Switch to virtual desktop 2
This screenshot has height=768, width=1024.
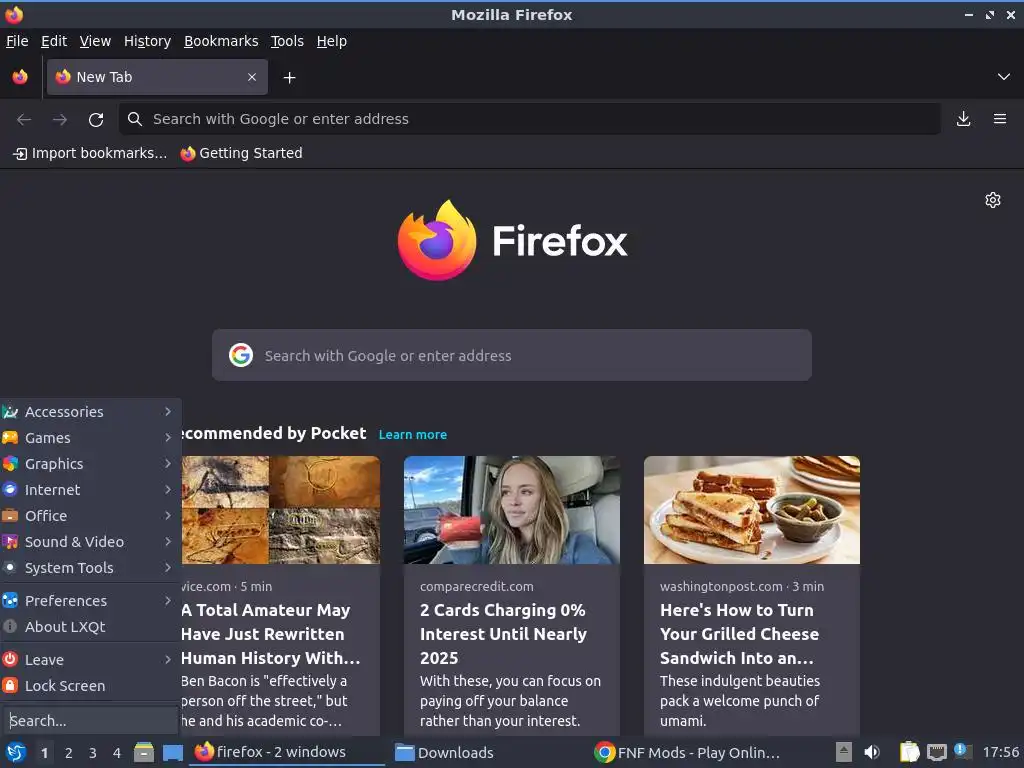point(69,753)
